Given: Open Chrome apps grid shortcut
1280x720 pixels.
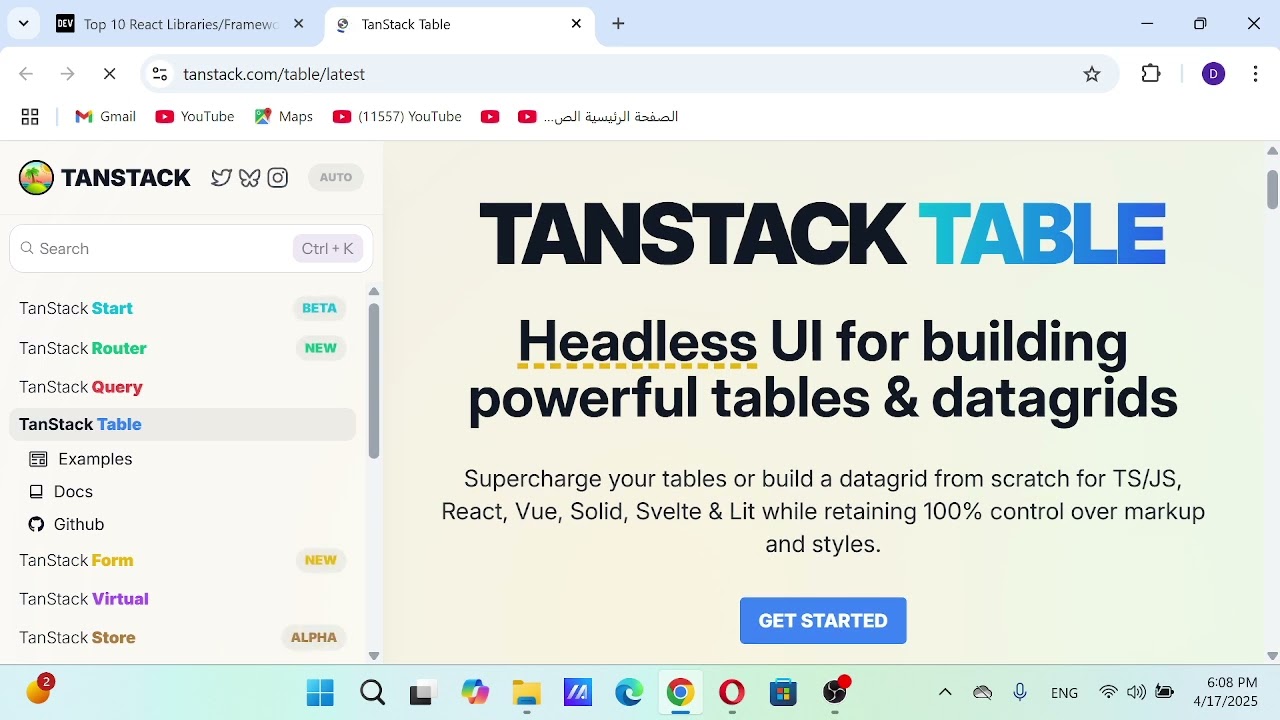Looking at the screenshot, I should click(30, 117).
